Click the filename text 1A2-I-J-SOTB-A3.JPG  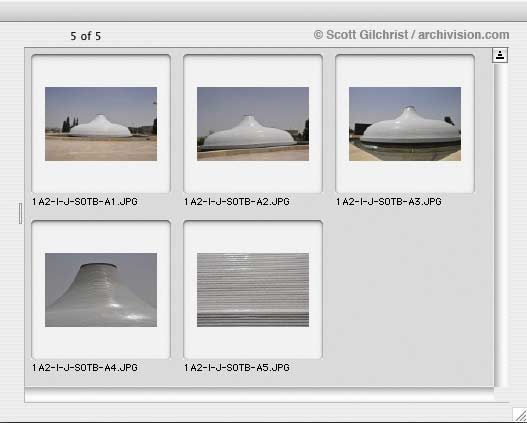coord(389,202)
